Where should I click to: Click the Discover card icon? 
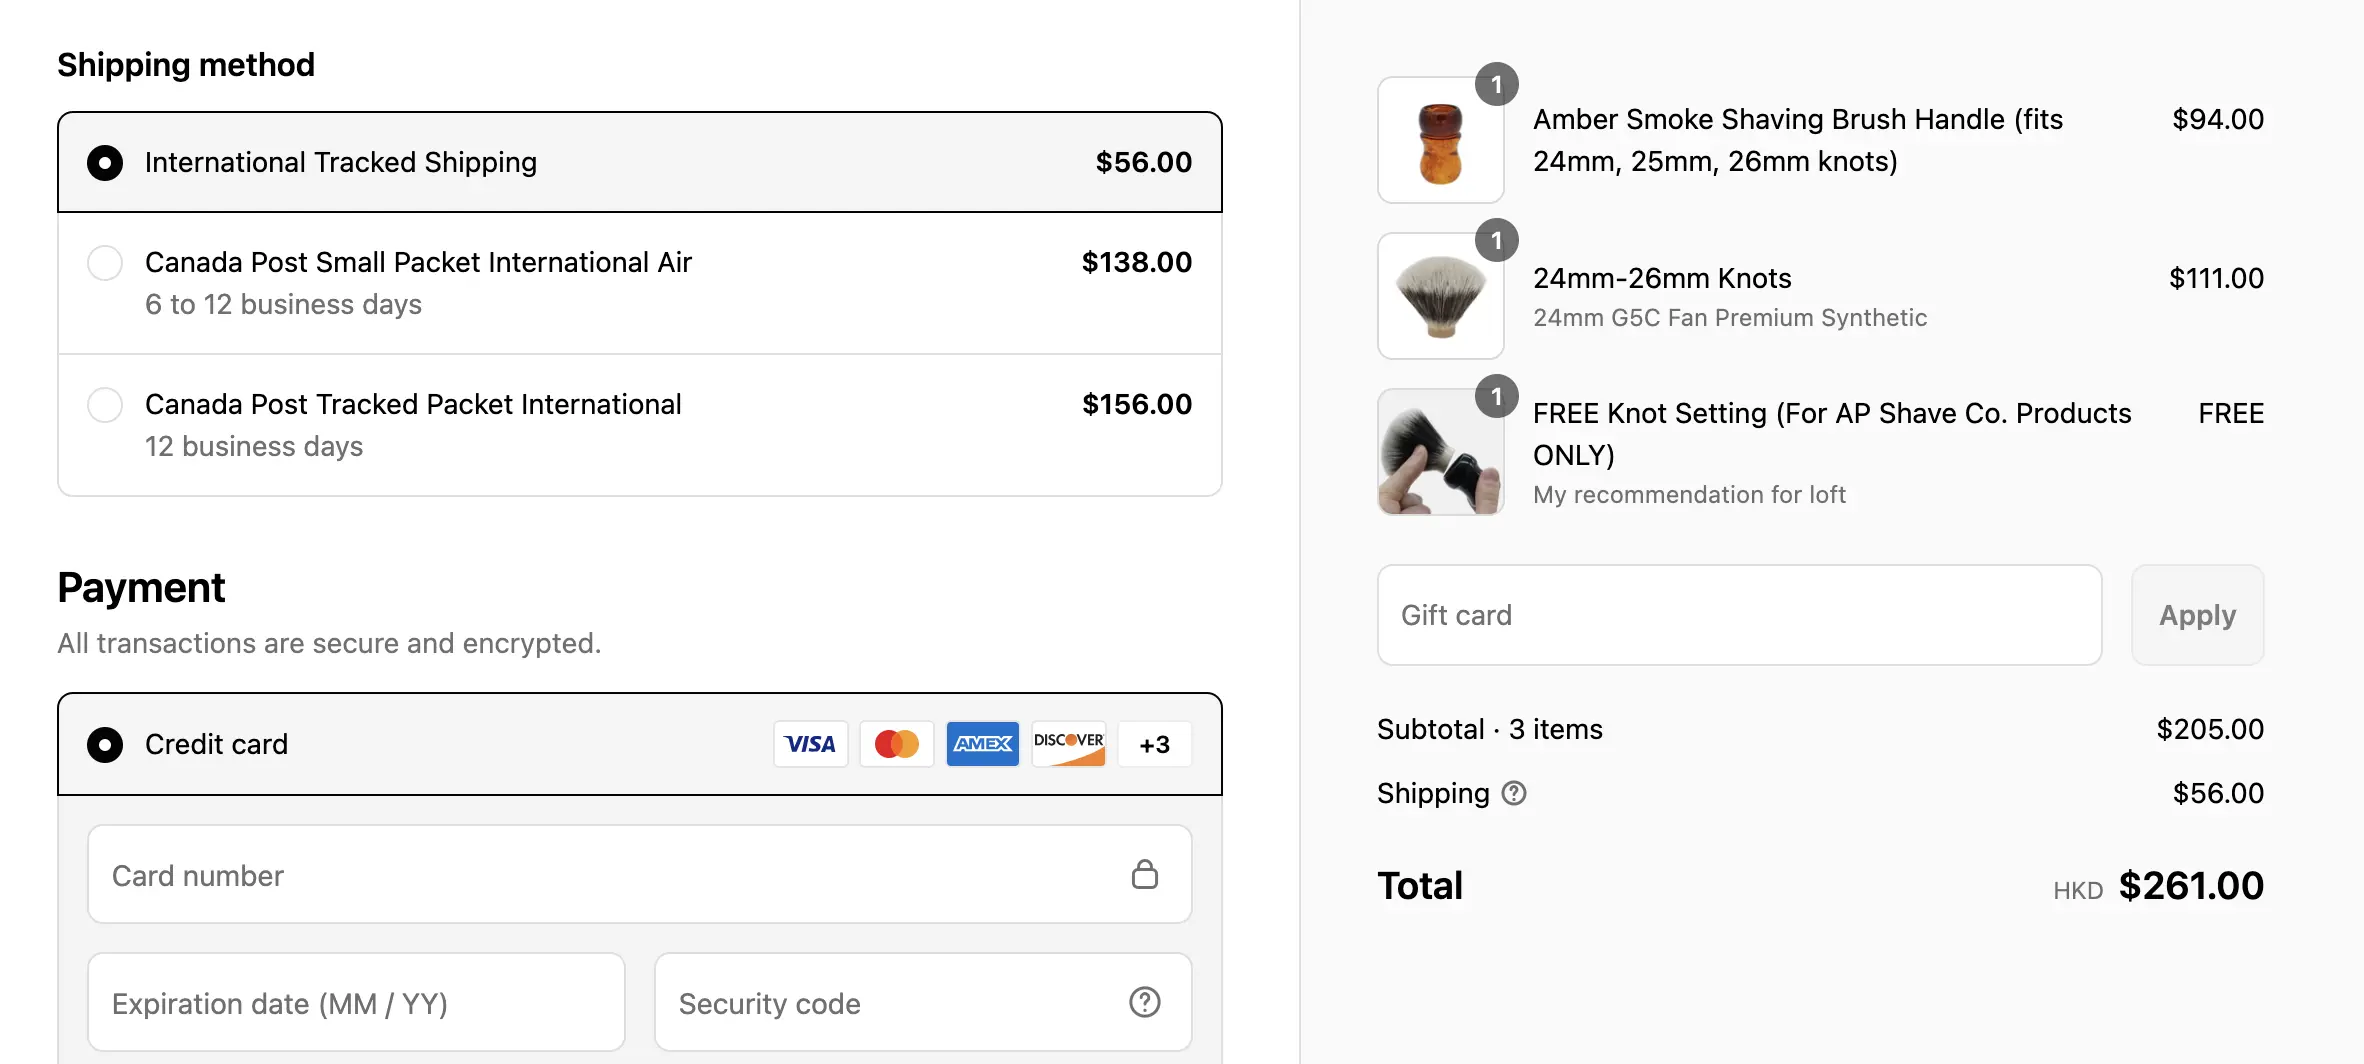click(x=1069, y=744)
